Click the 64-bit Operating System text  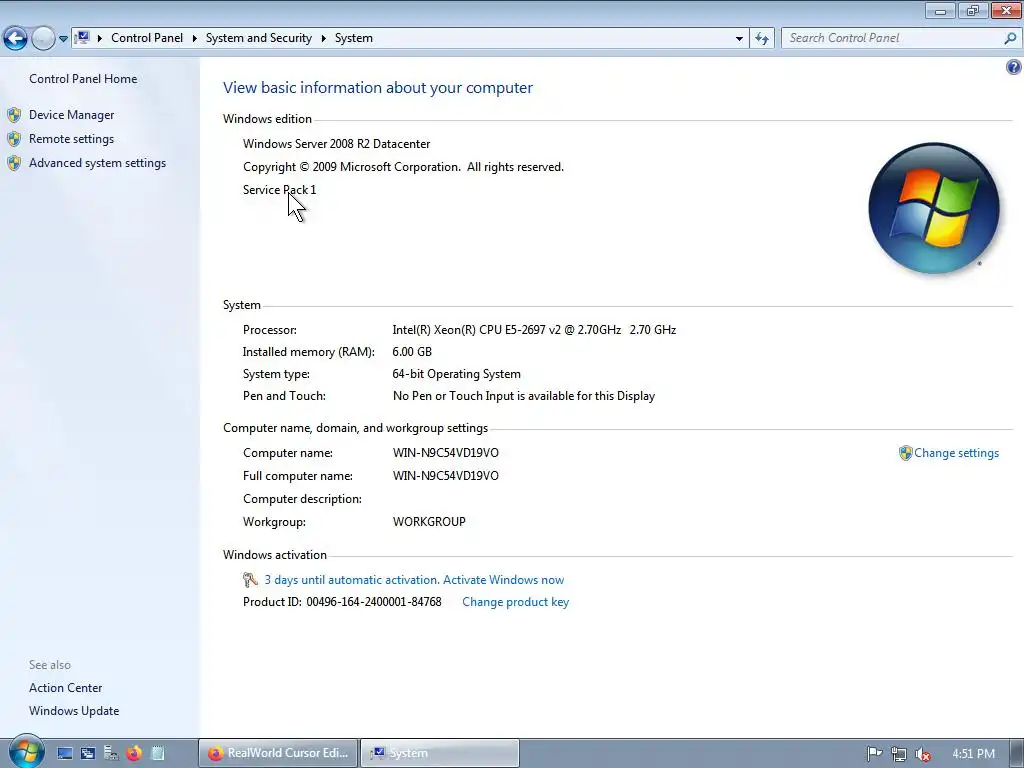click(456, 374)
